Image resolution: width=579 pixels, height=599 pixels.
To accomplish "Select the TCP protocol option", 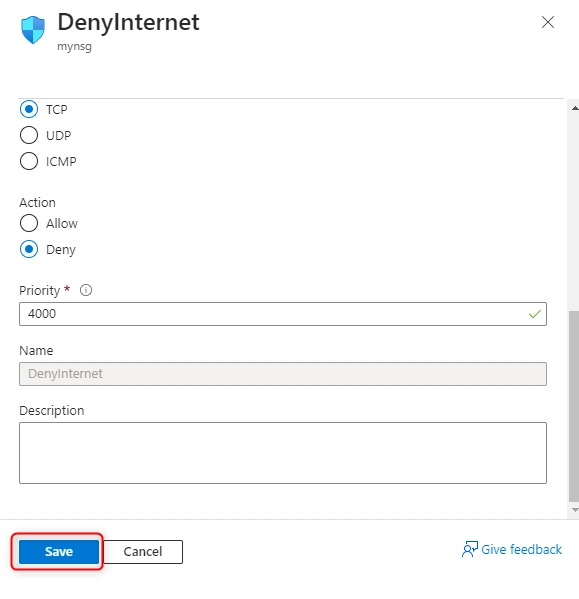I will tap(29, 109).
